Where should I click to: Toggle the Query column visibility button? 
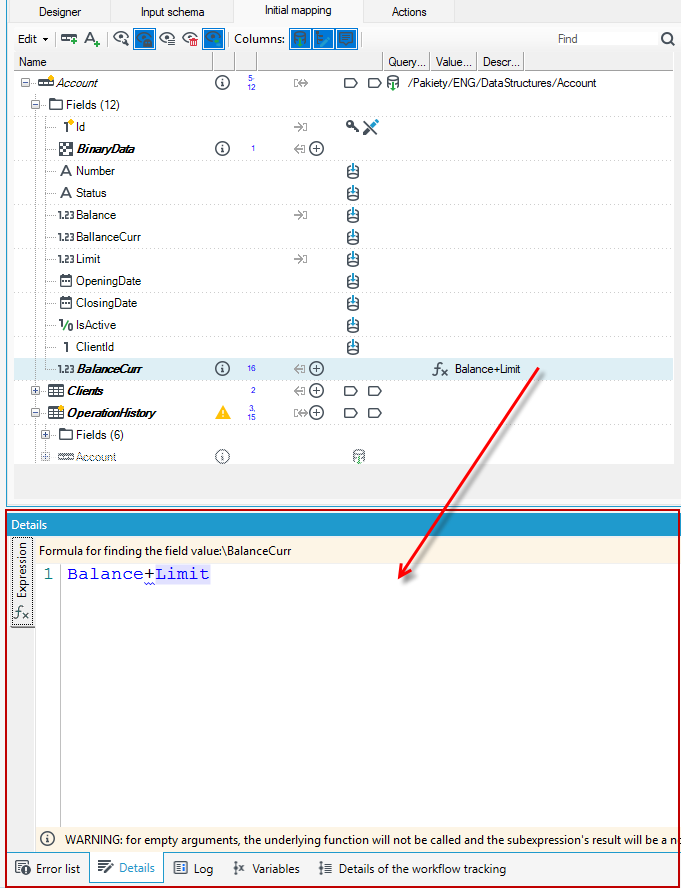point(300,39)
